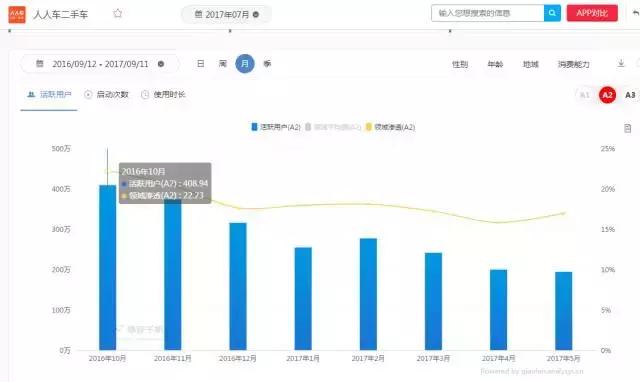Click the back arrow icon at top right
Image resolution: width=640 pixels, height=382 pixels.
tap(636, 13)
